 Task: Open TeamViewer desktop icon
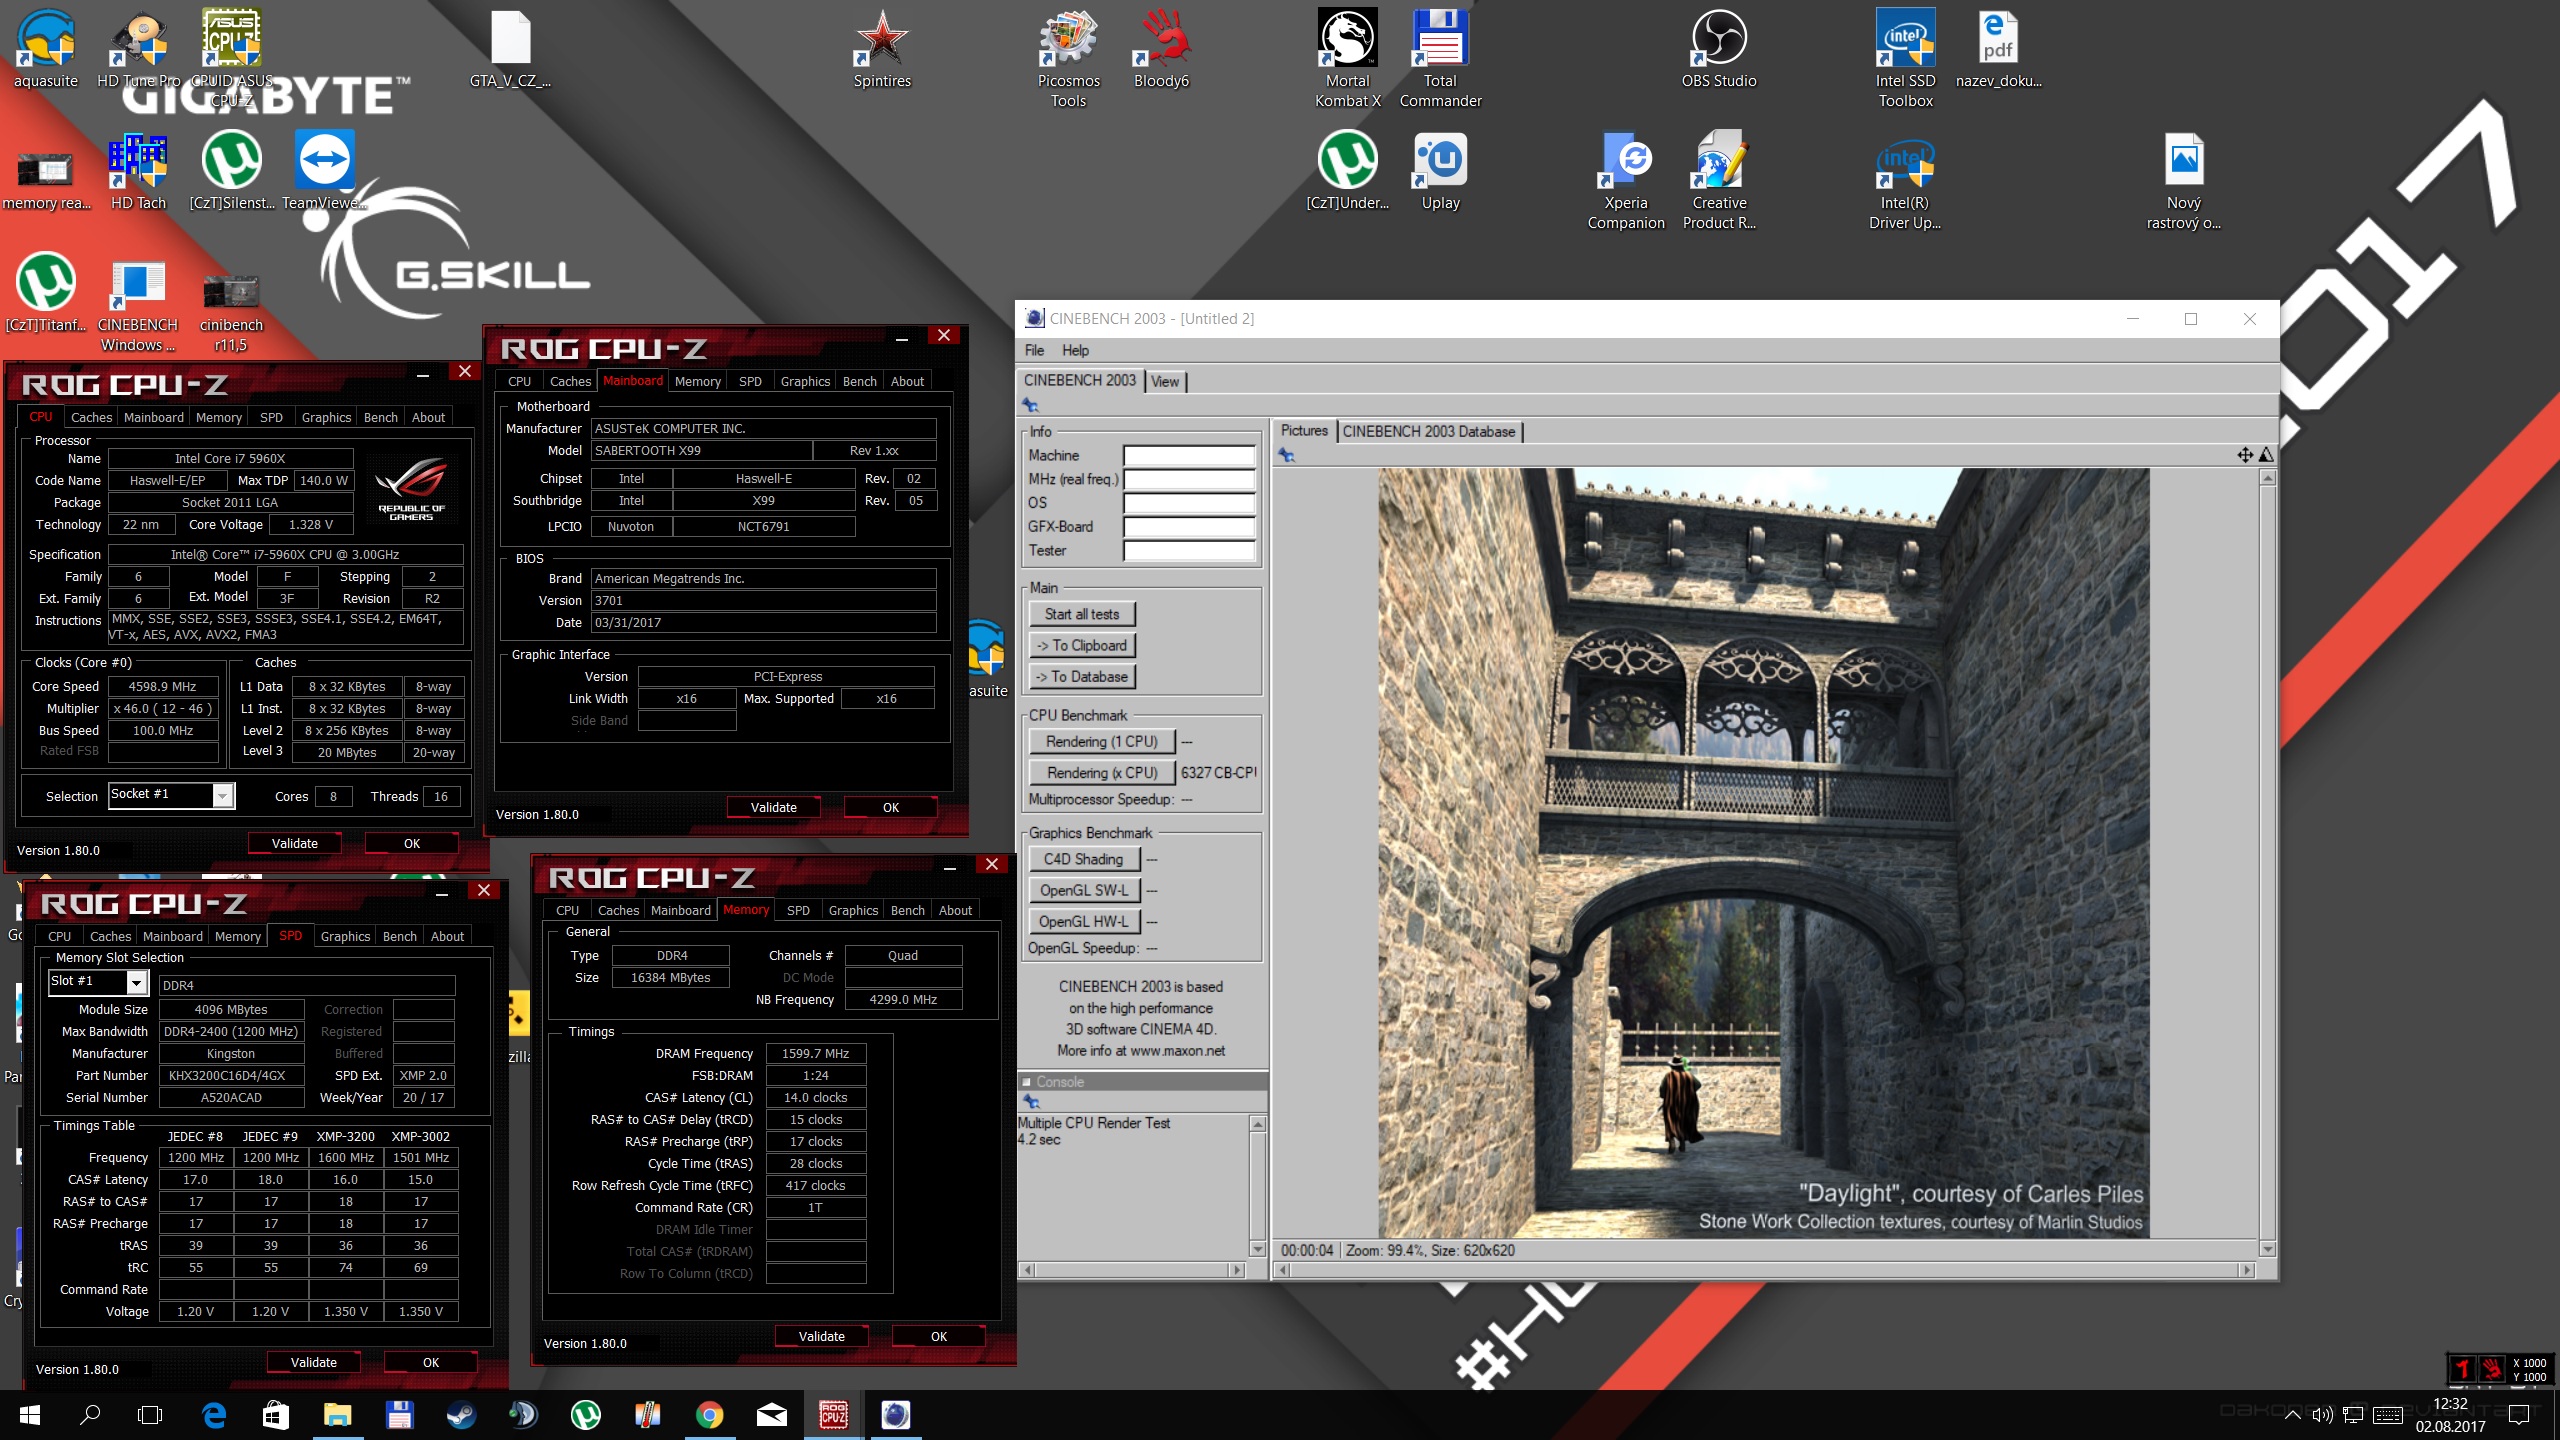tap(324, 170)
